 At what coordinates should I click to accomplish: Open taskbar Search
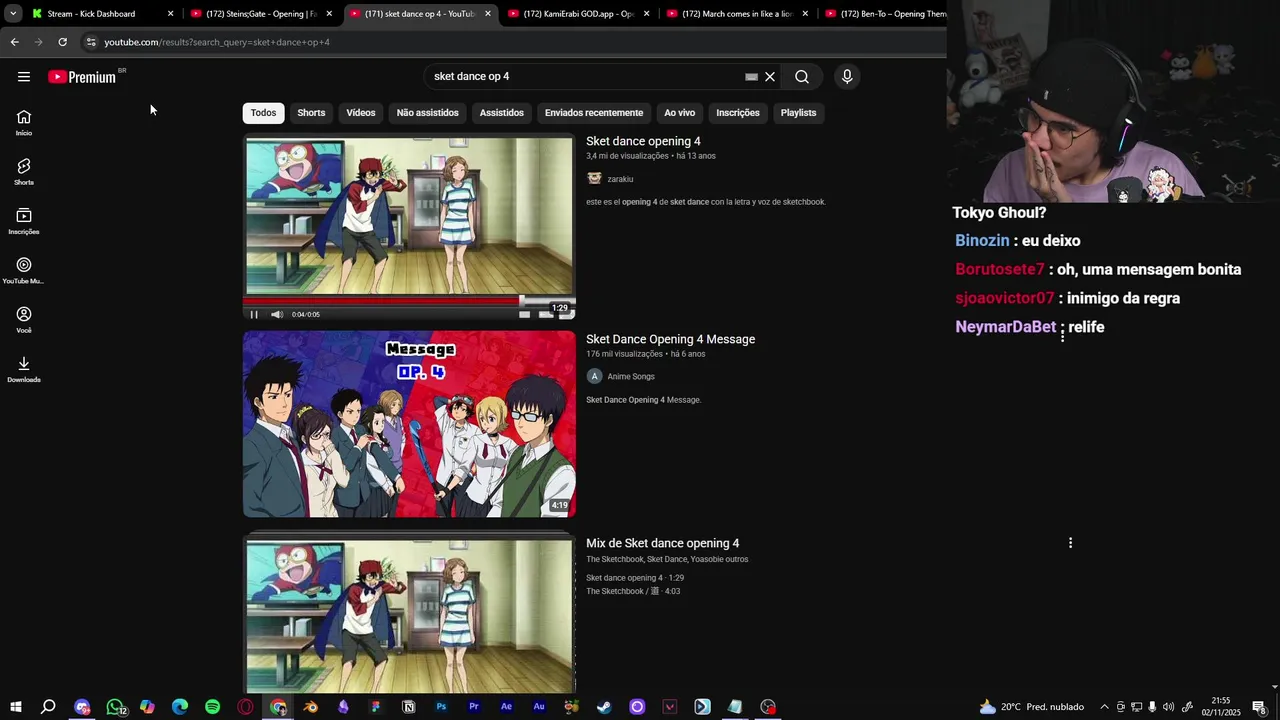pos(48,707)
